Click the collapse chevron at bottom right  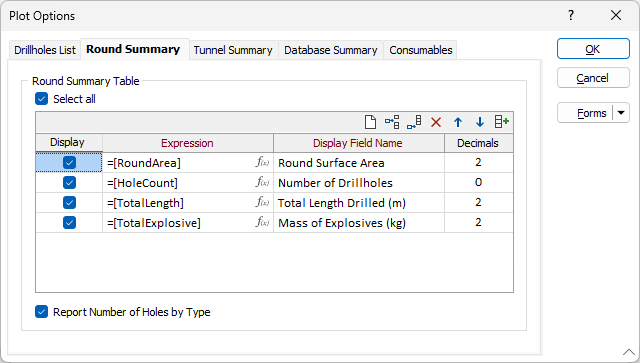(x=629, y=352)
